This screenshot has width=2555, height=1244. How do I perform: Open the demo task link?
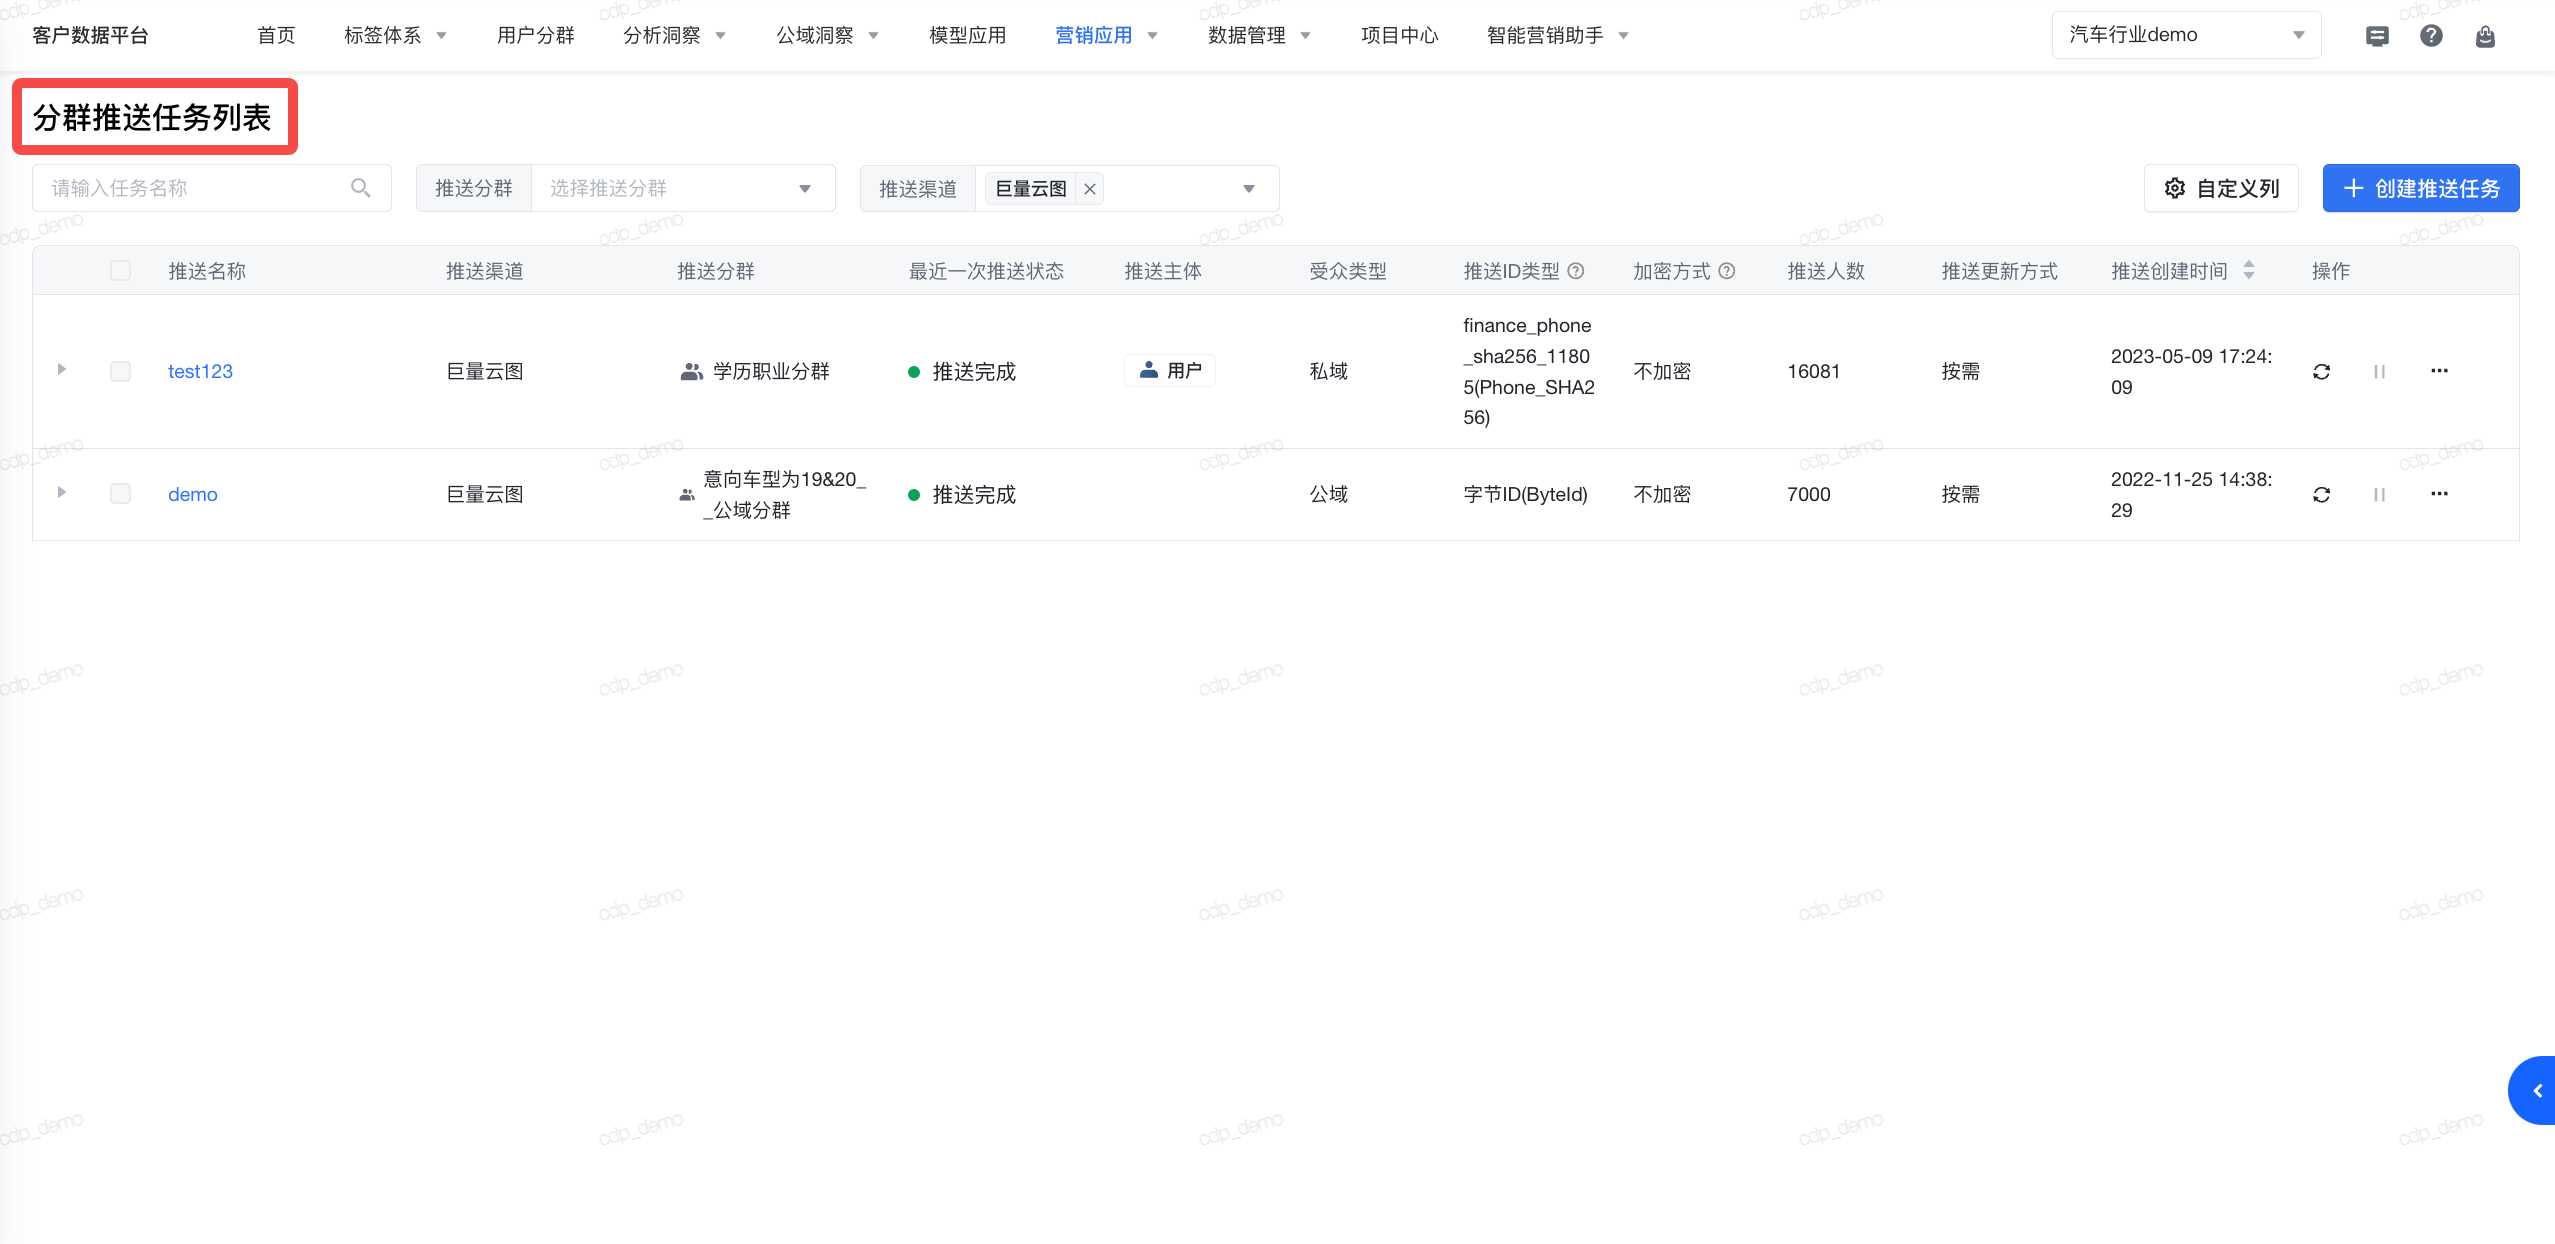(193, 494)
